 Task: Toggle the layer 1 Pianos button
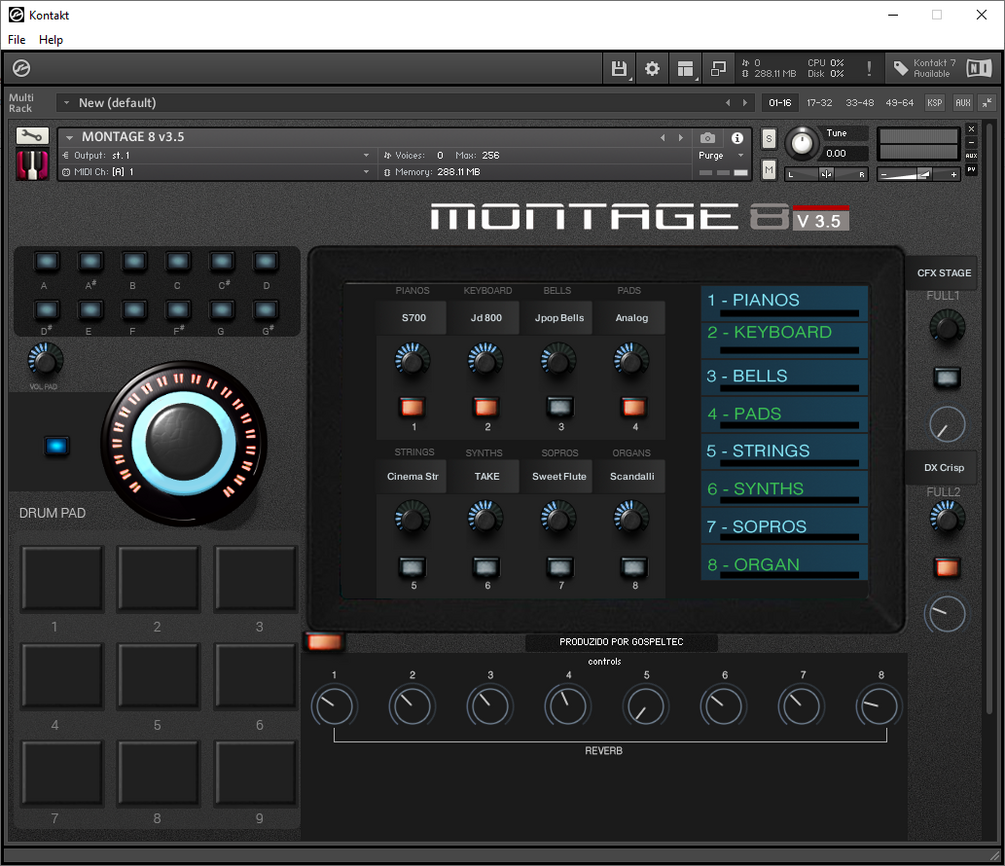[x=412, y=406]
